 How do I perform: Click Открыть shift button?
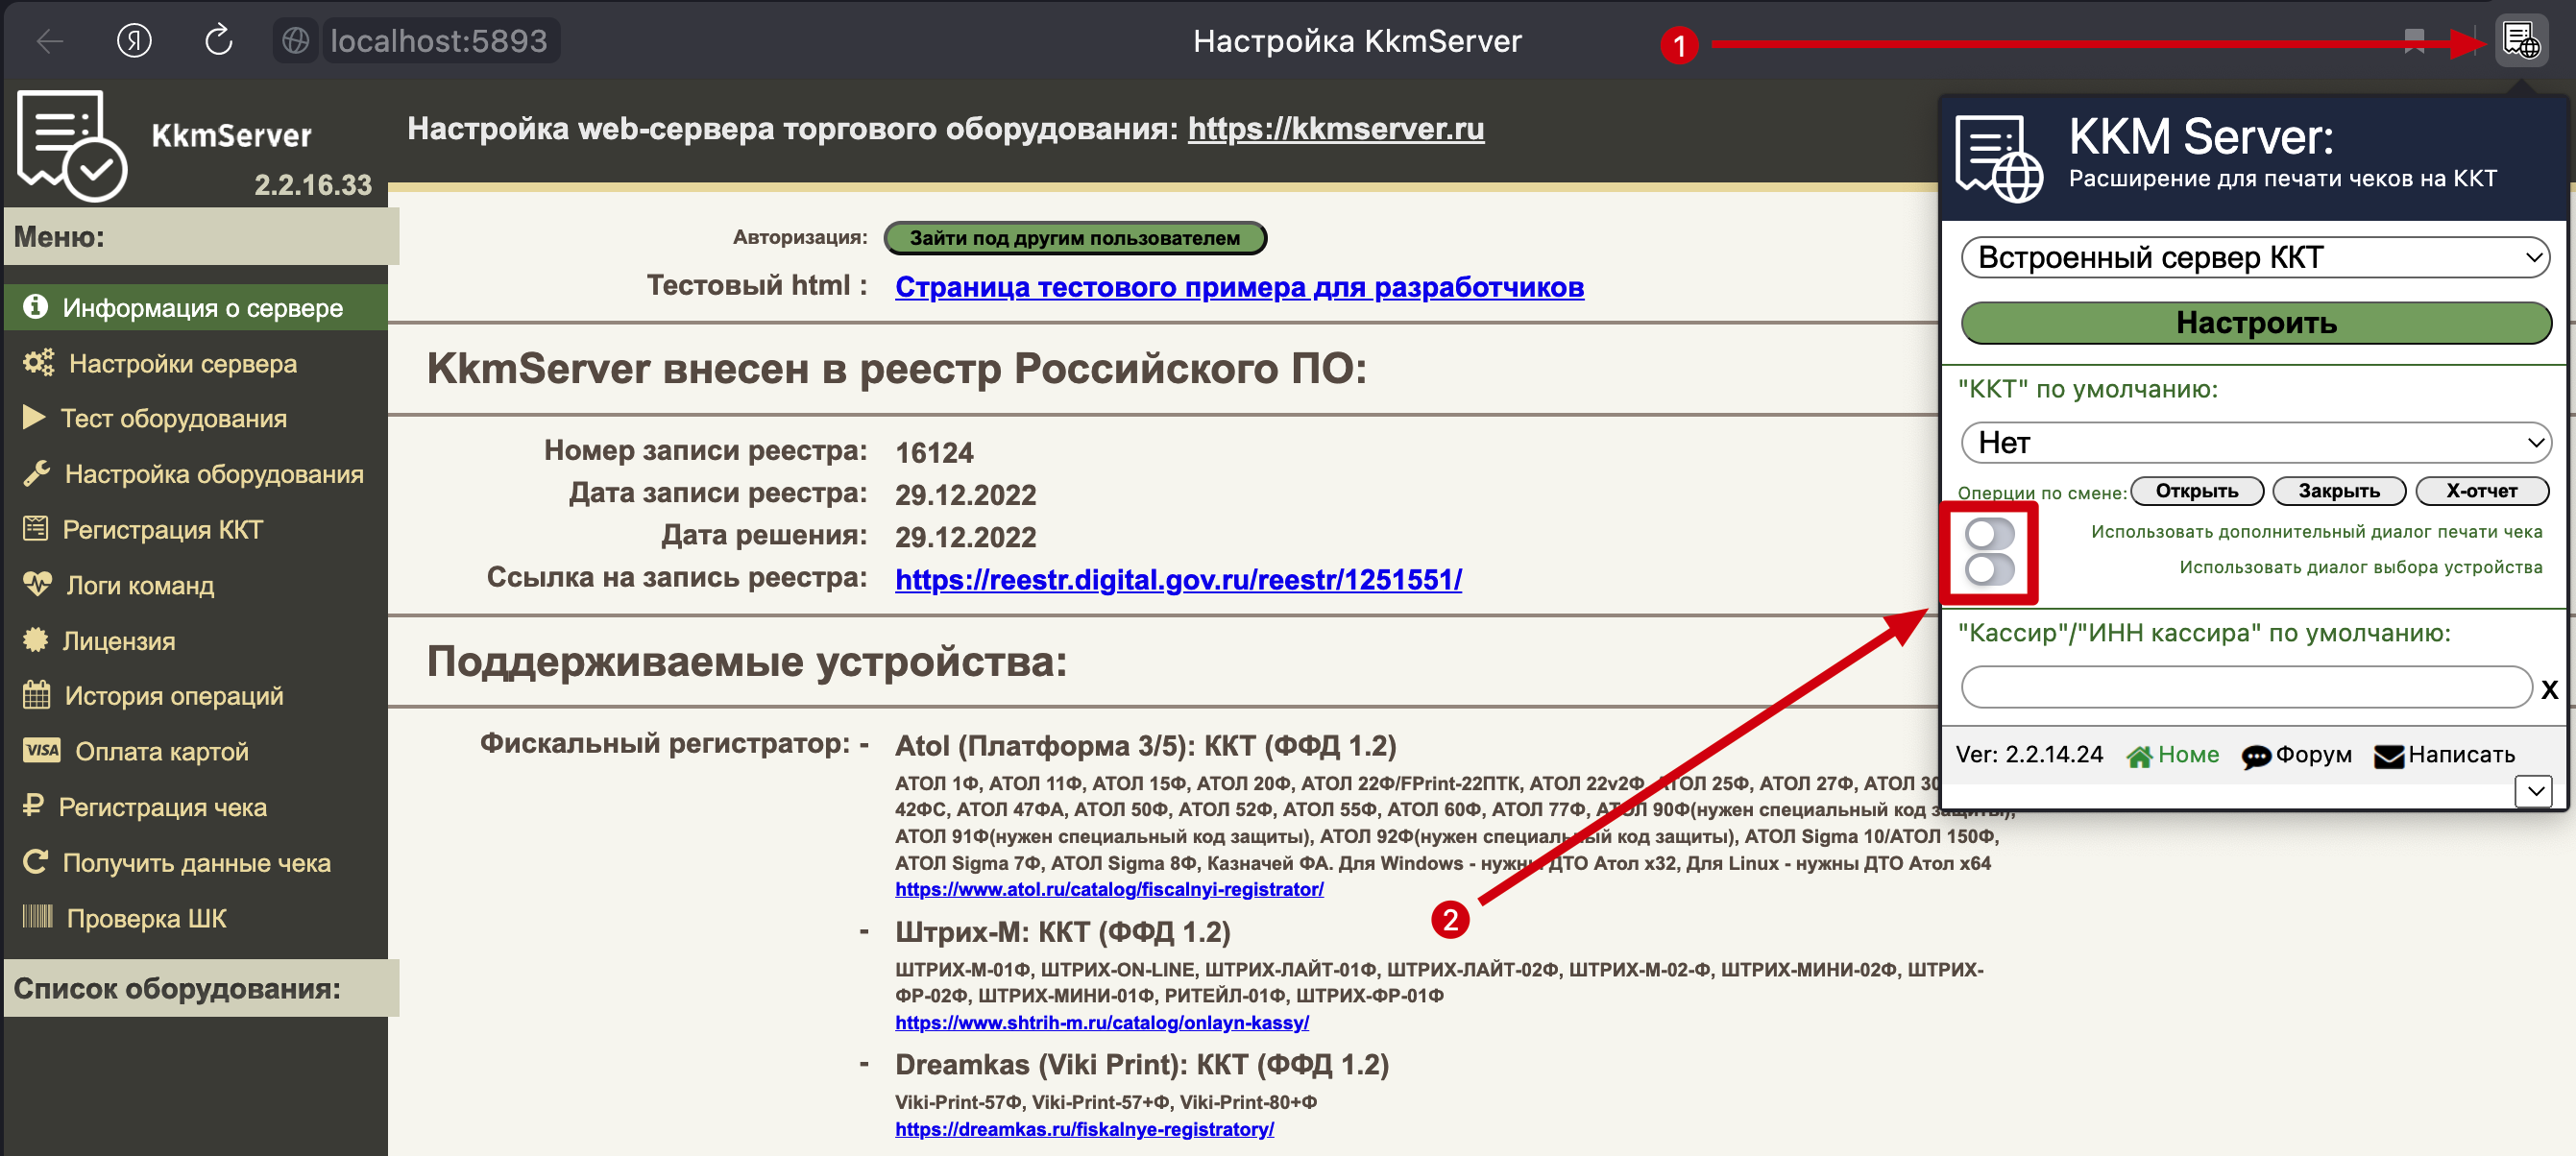(2197, 491)
